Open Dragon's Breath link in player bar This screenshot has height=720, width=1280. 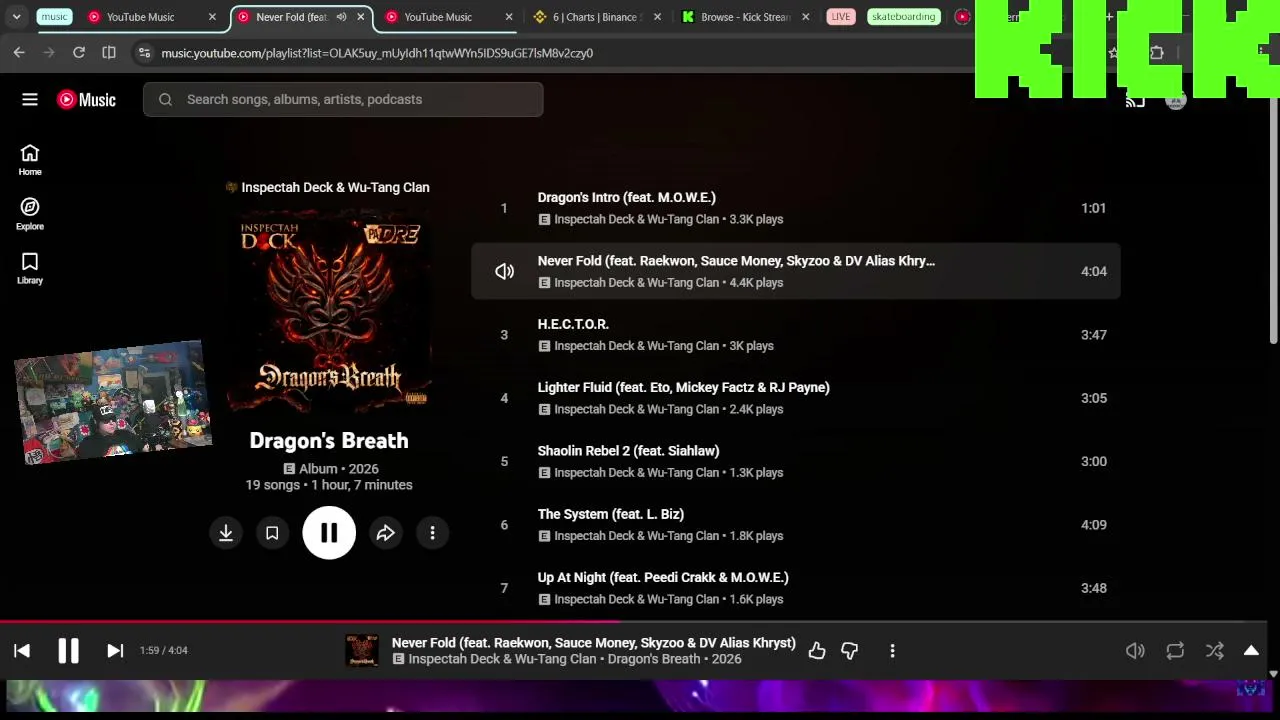pyautogui.click(x=654, y=659)
